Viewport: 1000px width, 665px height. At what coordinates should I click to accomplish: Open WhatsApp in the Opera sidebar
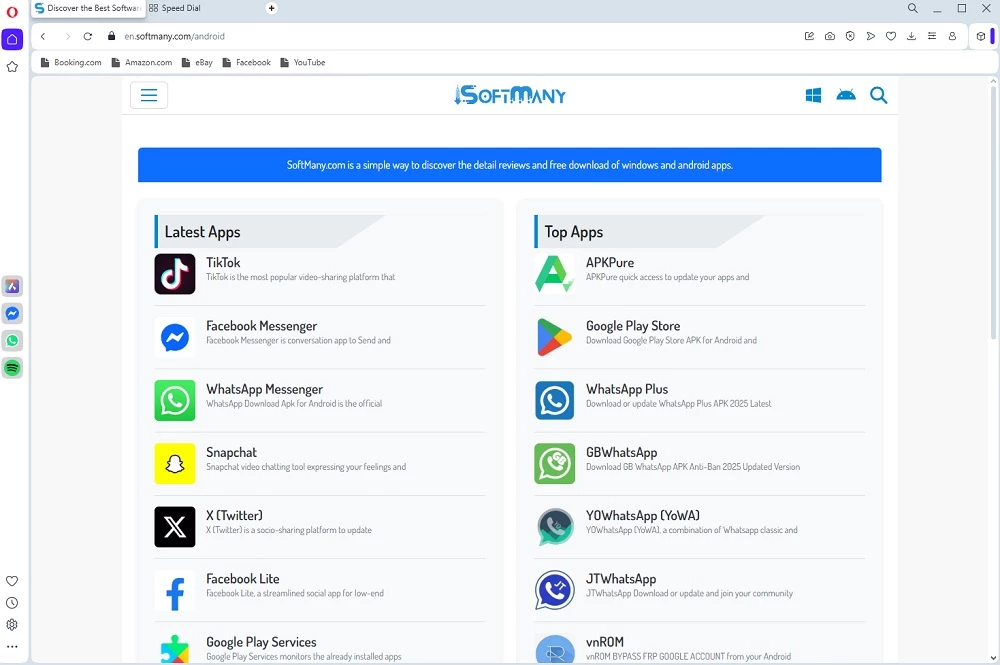click(12, 341)
